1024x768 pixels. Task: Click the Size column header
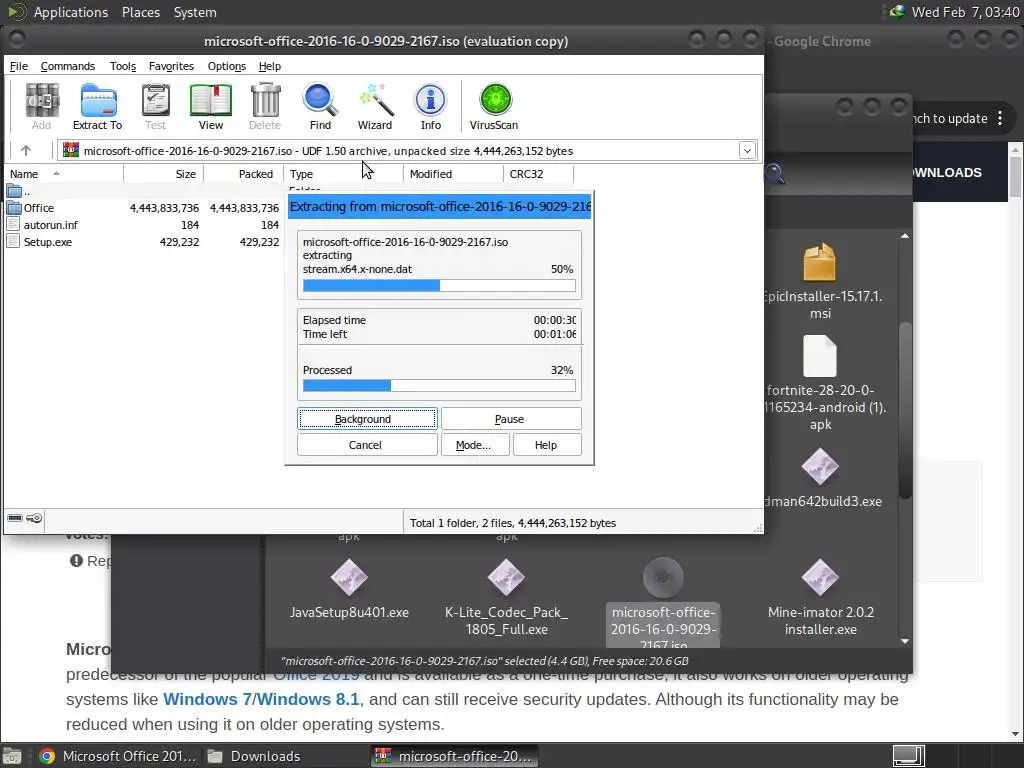[163, 174]
